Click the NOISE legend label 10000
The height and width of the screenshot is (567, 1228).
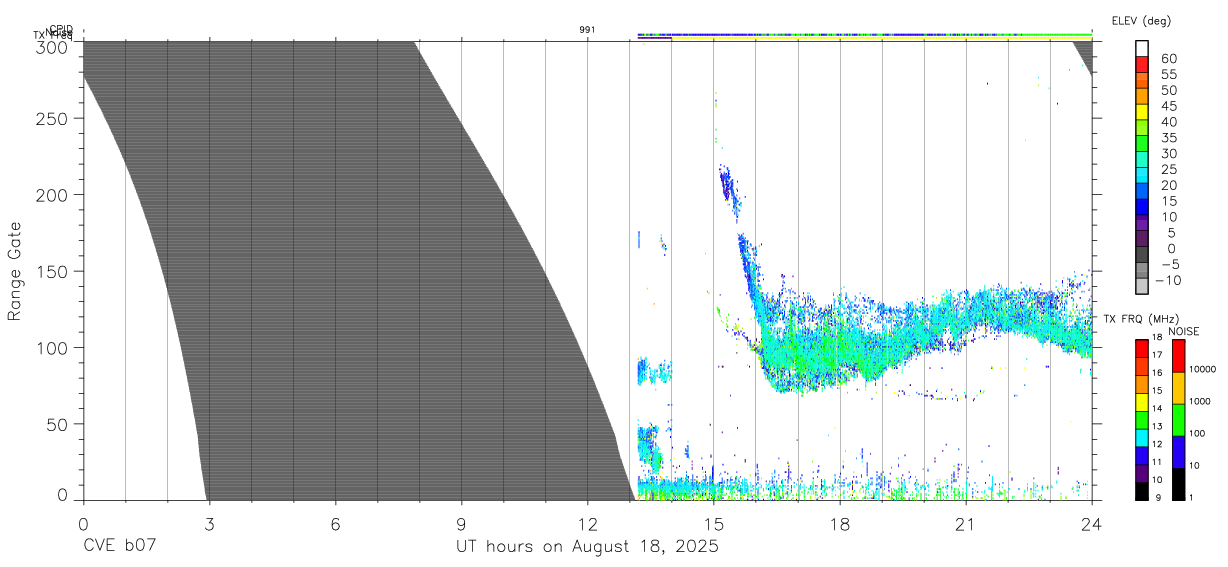(1202, 369)
